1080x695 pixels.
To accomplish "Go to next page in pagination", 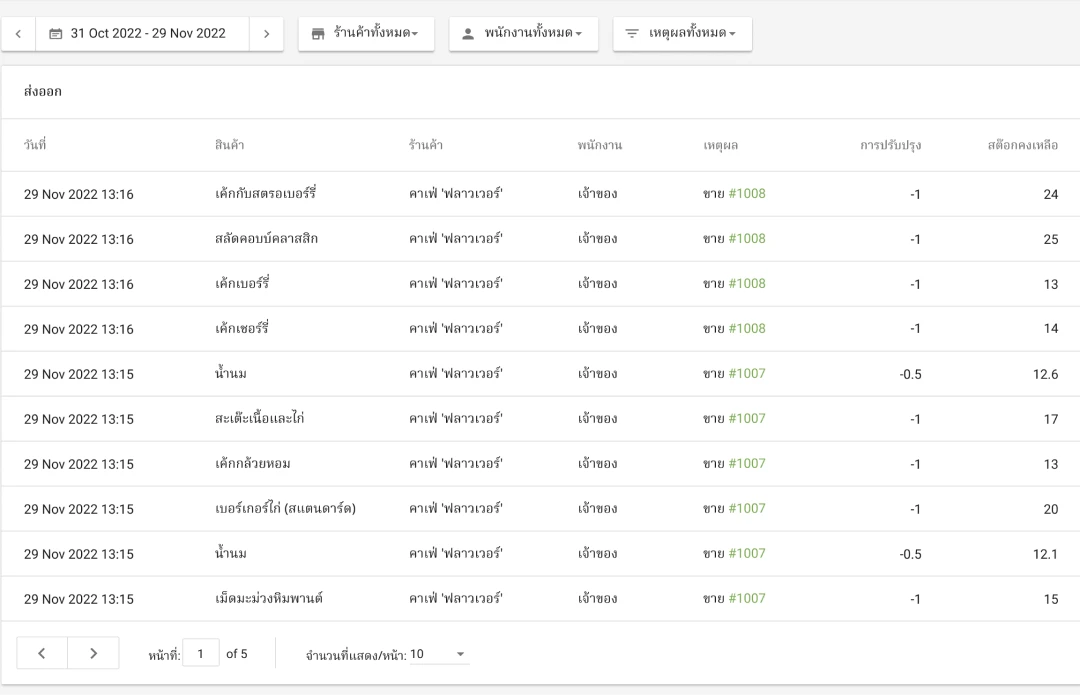I will [x=94, y=653].
